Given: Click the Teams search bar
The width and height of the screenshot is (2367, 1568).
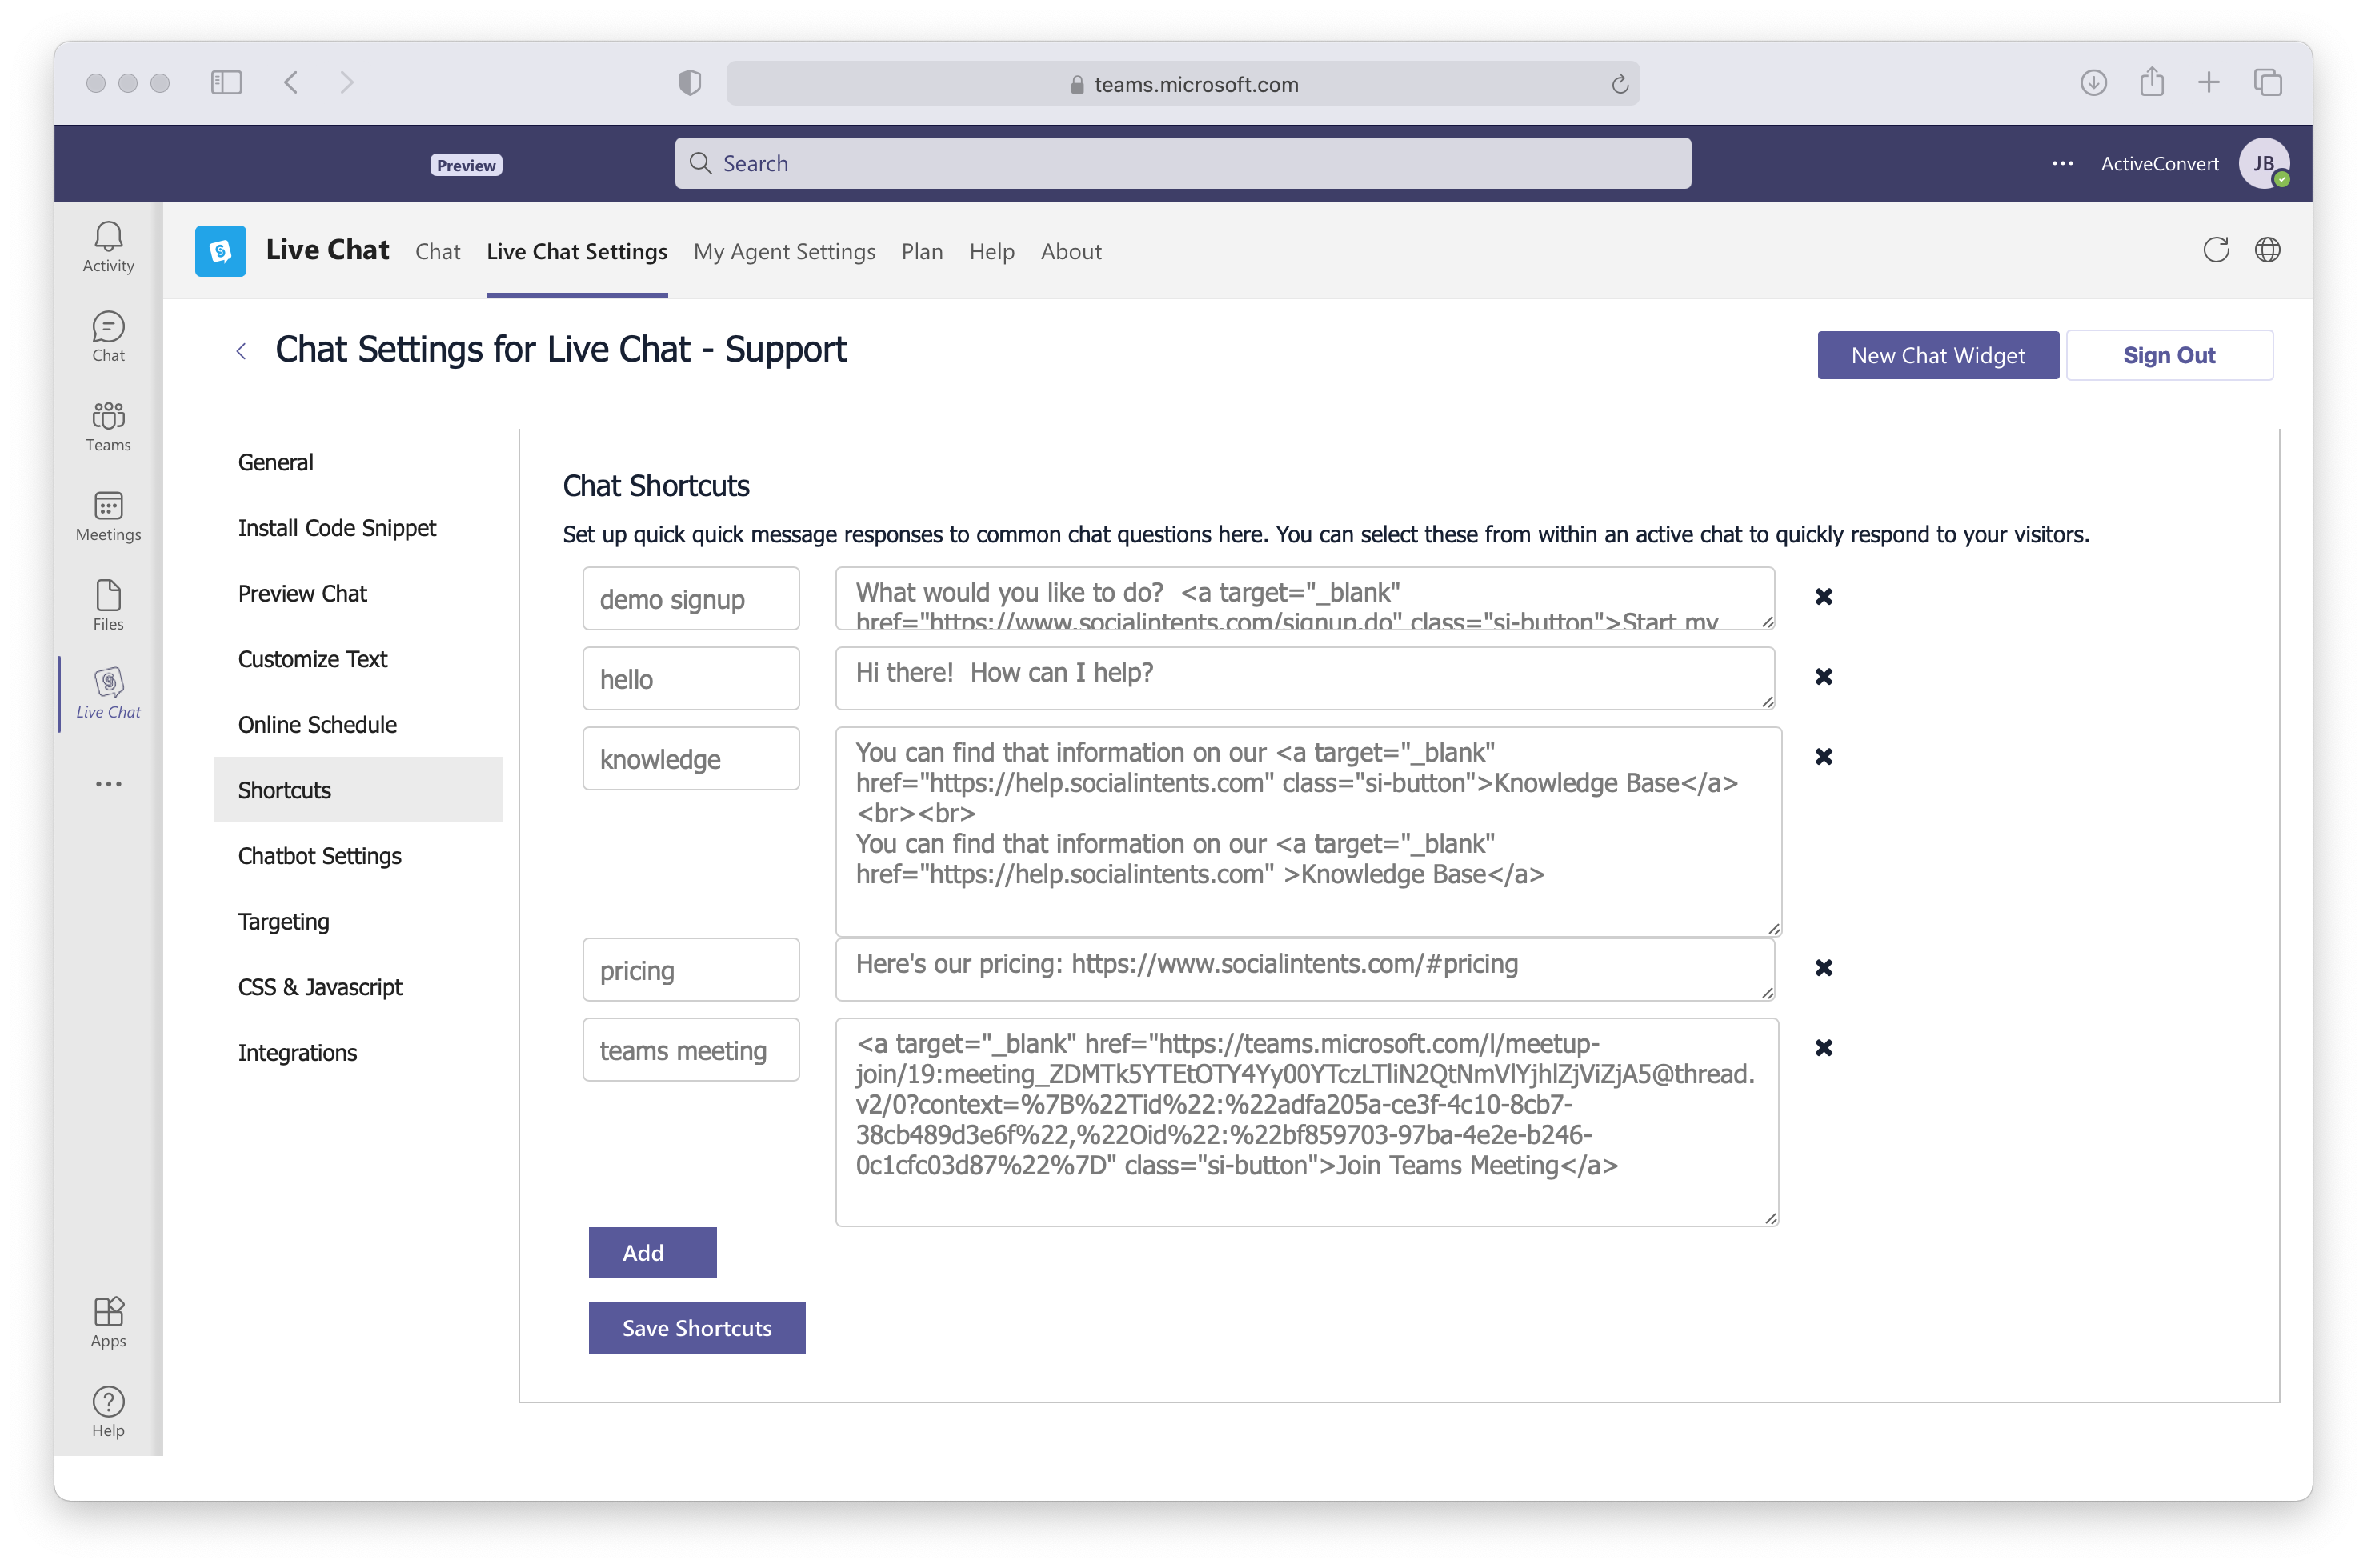Looking at the screenshot, I should tap(1182, 162).
